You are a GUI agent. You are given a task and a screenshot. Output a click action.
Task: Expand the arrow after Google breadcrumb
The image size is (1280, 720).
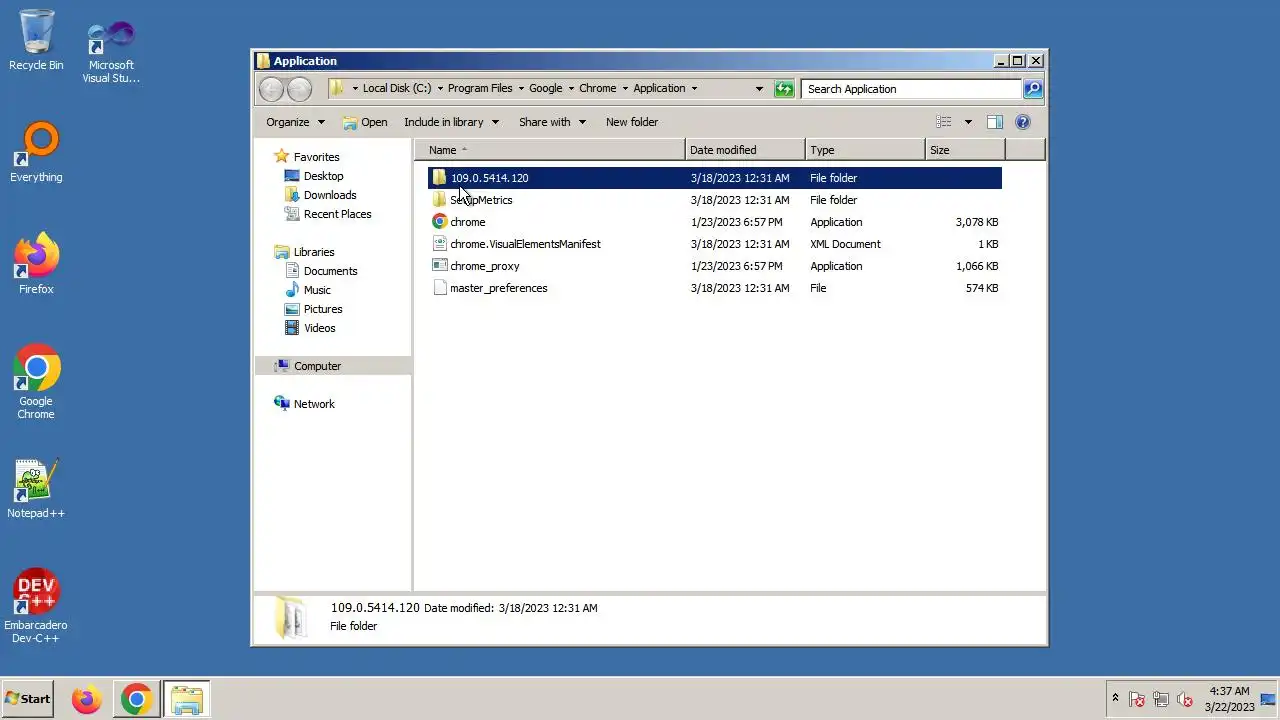pos(571,89)
